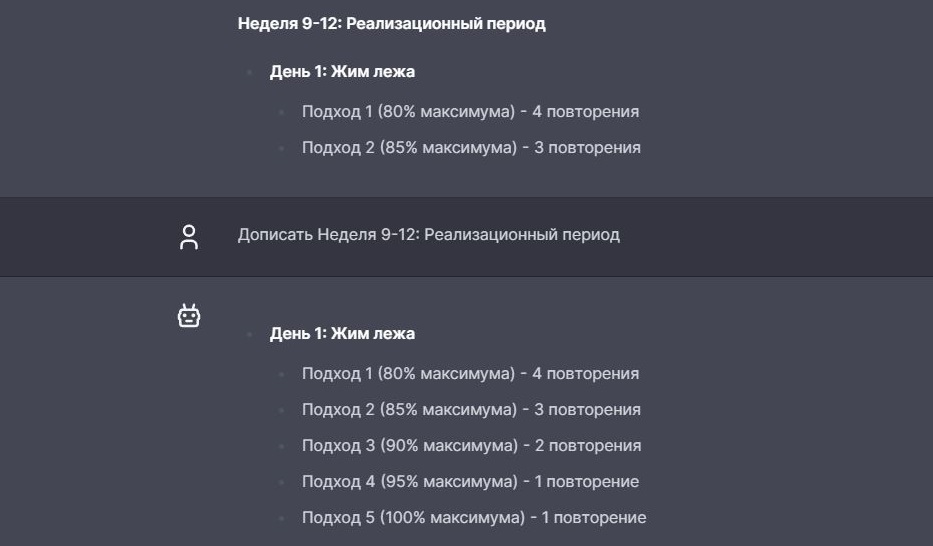Click the user message Дописать Неделя 9-12

click(x=428, y=234)
